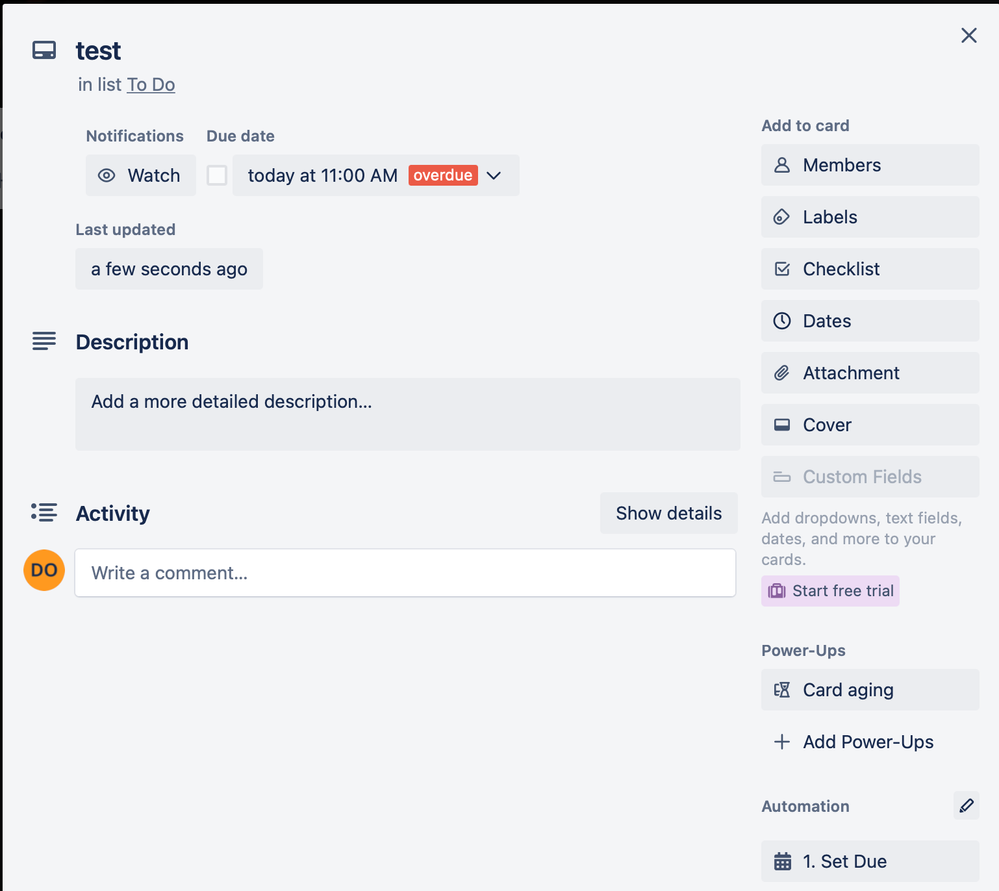
Task: Run the Set Due automation button
Action: tap(869, 861)
